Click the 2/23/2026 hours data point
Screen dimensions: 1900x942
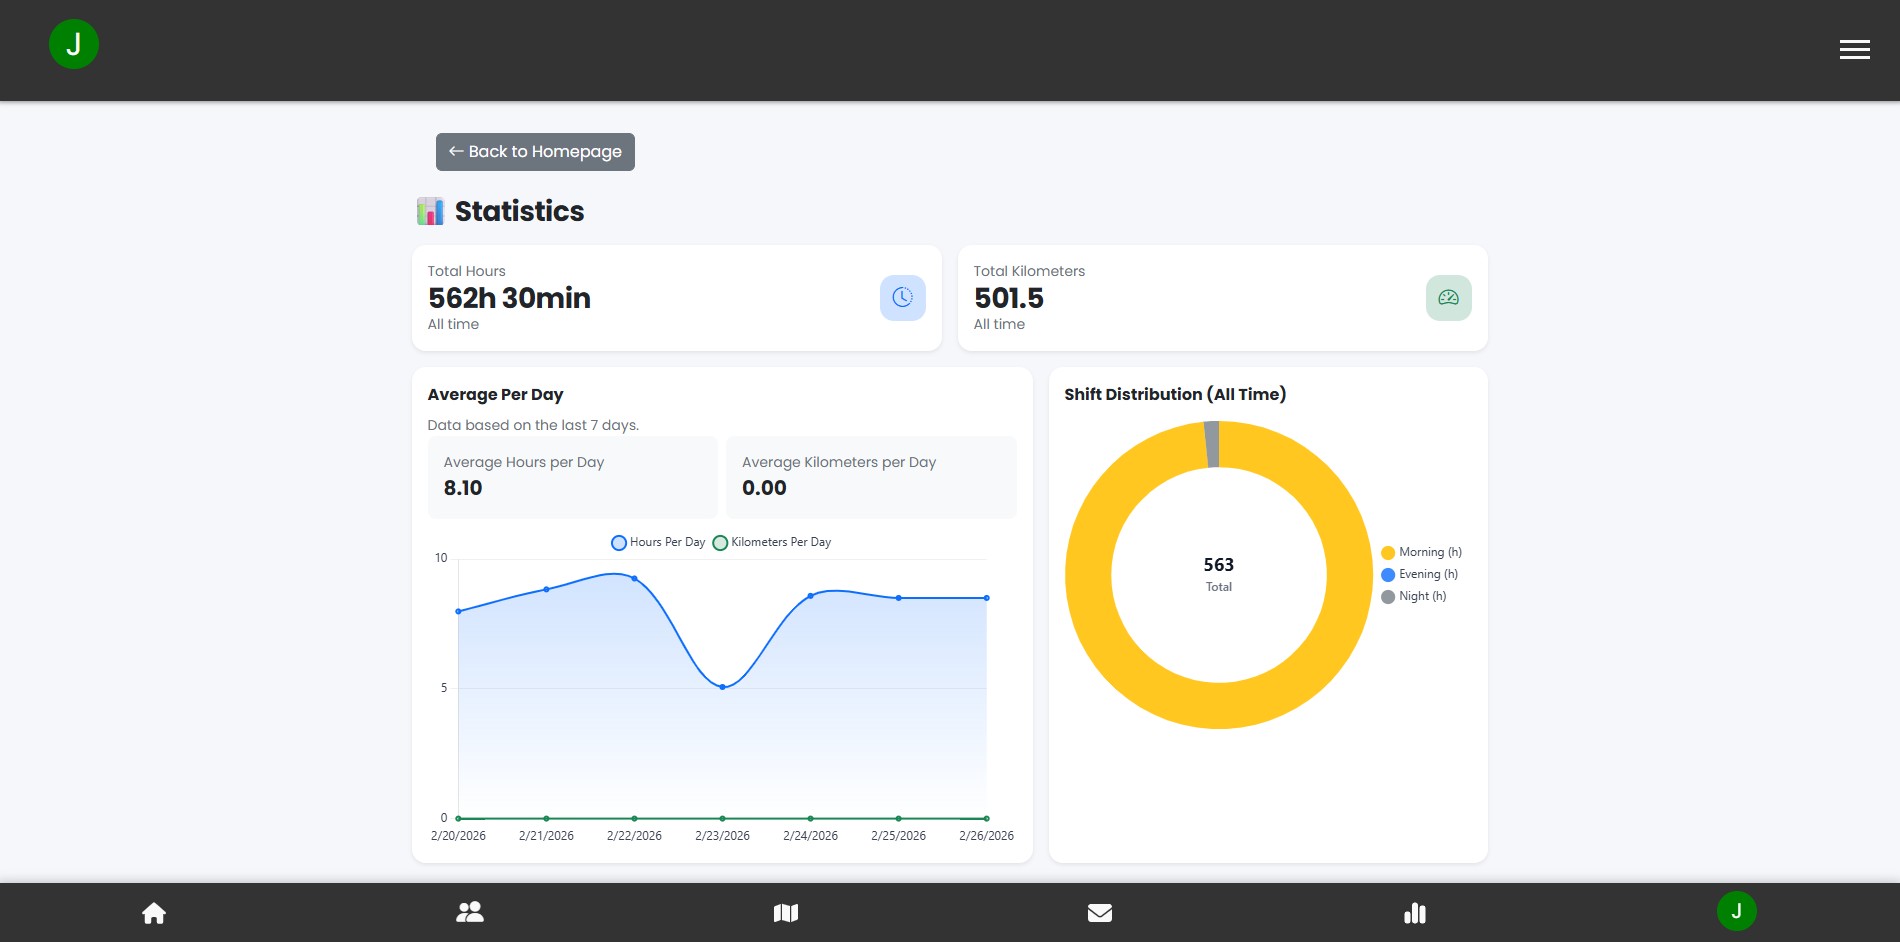click(x=722, y=687)
